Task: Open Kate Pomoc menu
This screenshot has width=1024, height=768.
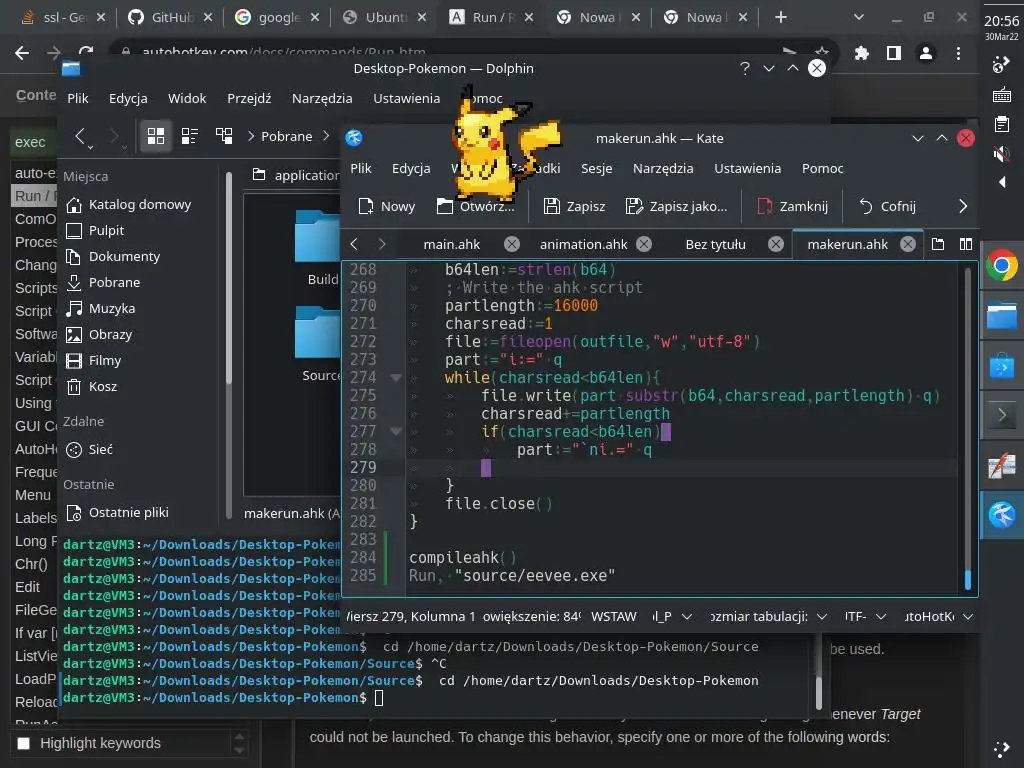Action: (x=822, y=168)
